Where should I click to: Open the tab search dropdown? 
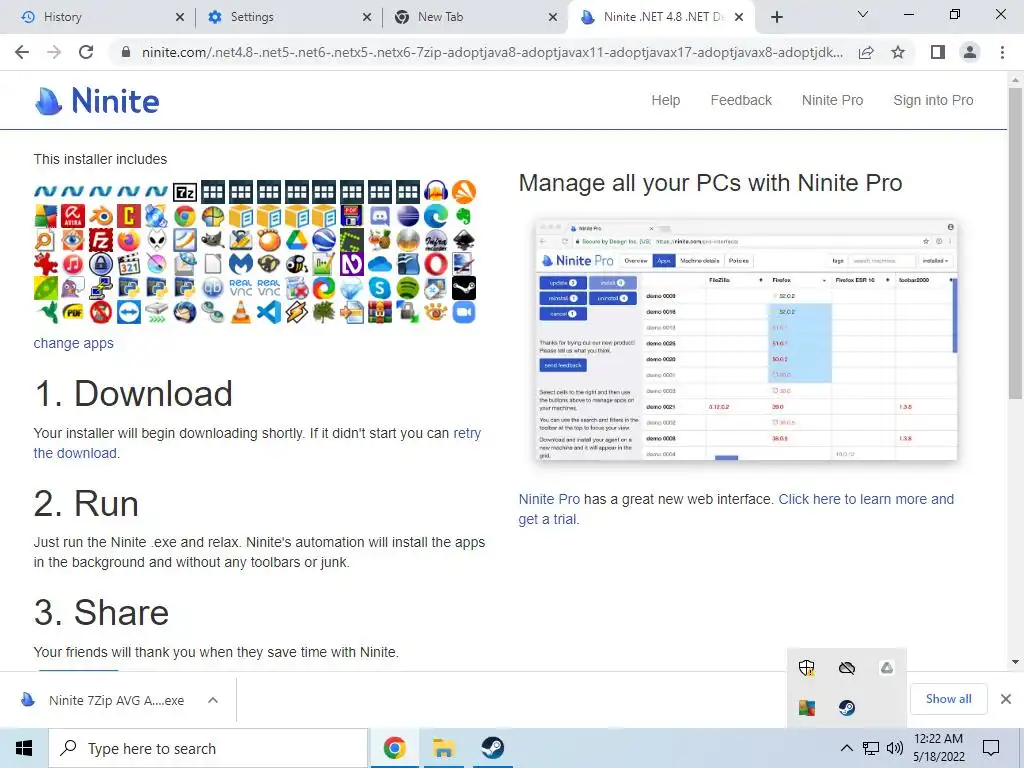point(863,14)
